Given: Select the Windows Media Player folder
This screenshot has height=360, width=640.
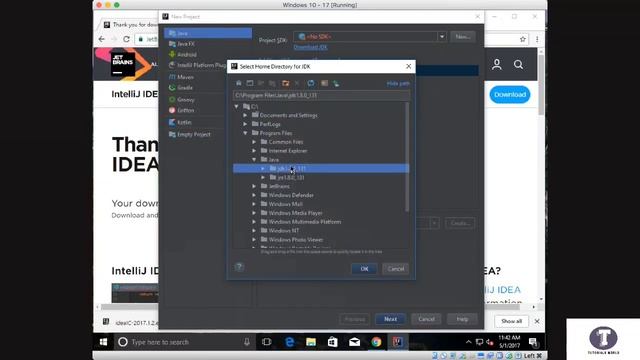Looking at the screenshot, I should pos(296,213).
